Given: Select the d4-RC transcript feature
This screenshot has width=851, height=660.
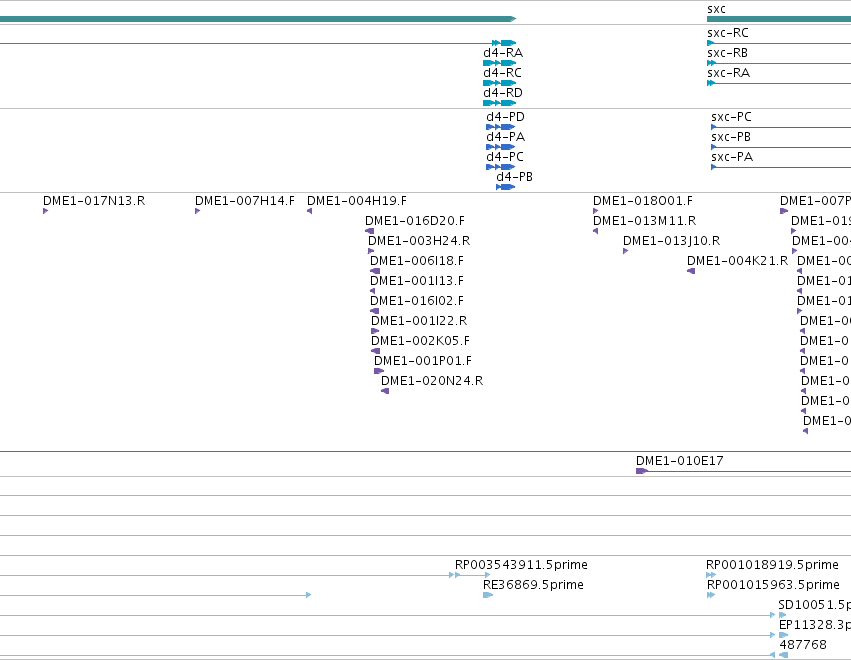Looking at the screenshot, I should 499,83.
